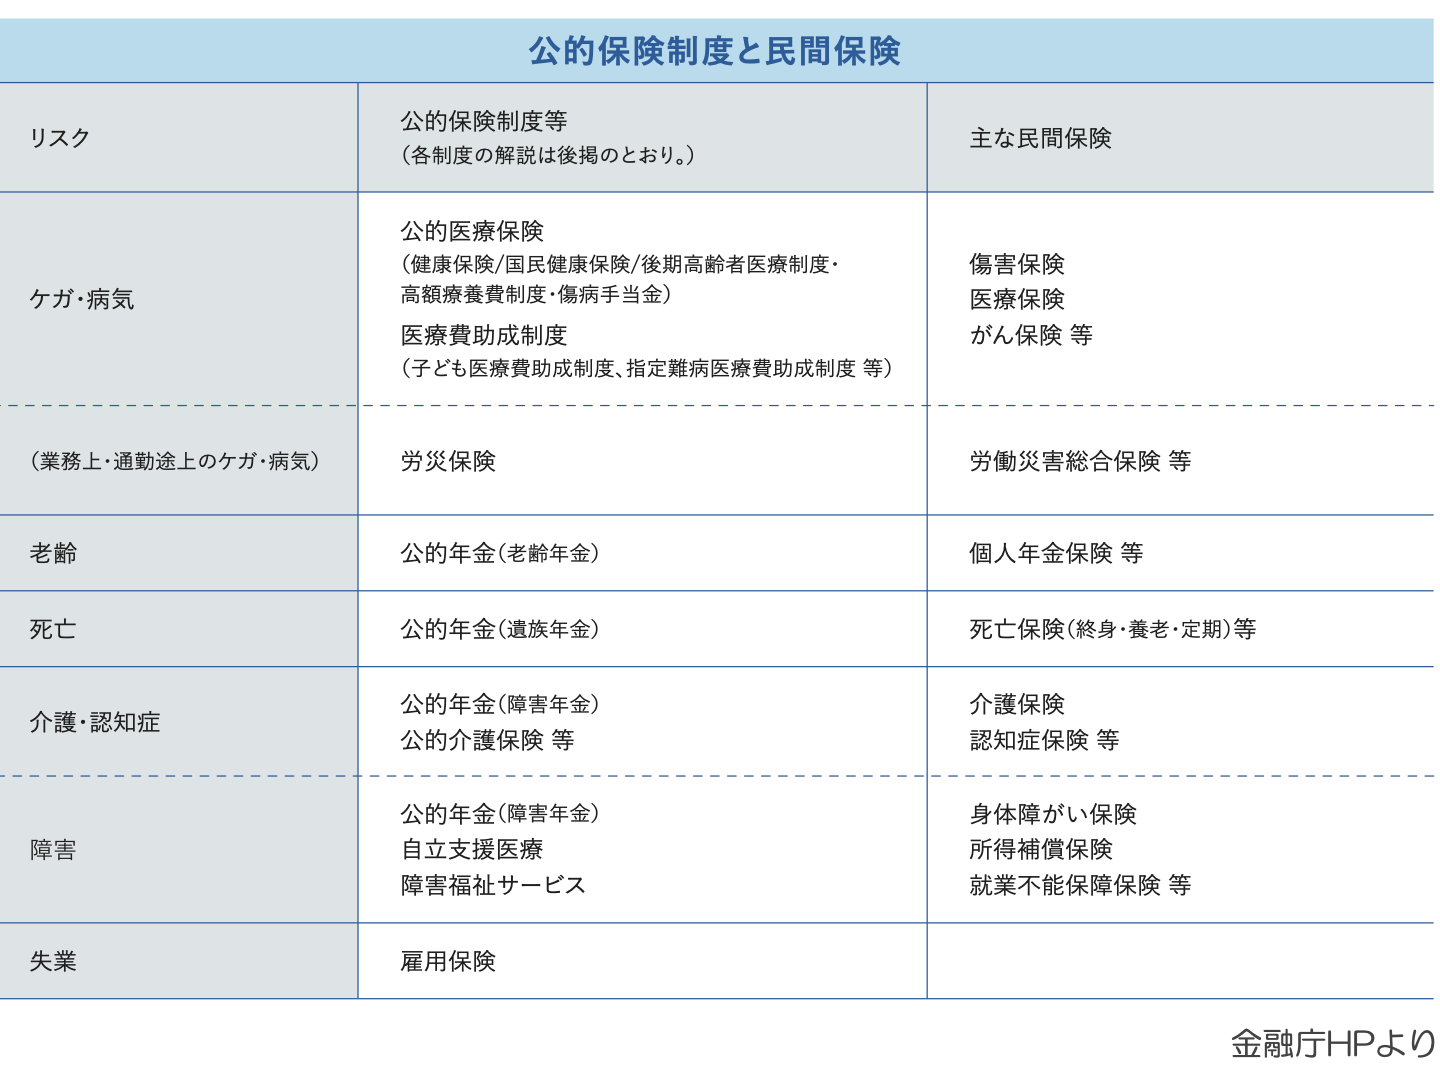This screenshot has width=1440, height=1080.
Task: Select the 公的介護保険 等 text
Action: point(487,740)
